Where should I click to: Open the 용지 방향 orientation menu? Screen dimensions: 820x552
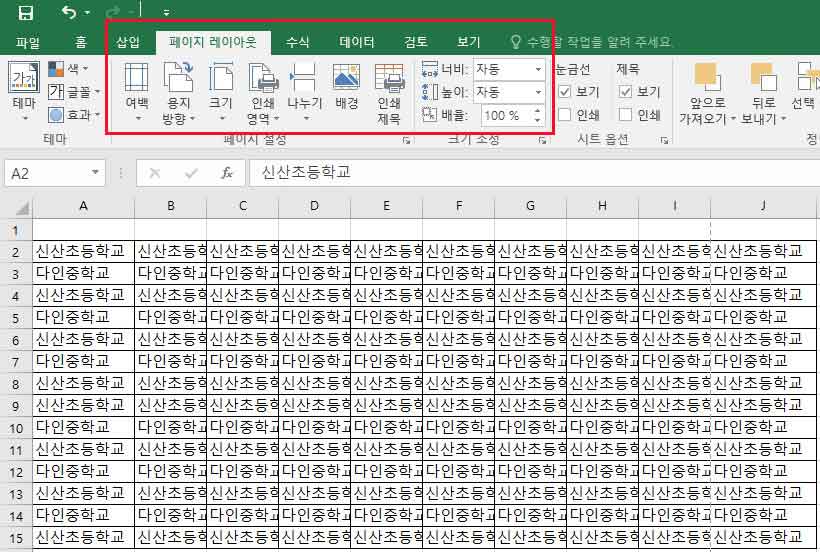[178, 93]
